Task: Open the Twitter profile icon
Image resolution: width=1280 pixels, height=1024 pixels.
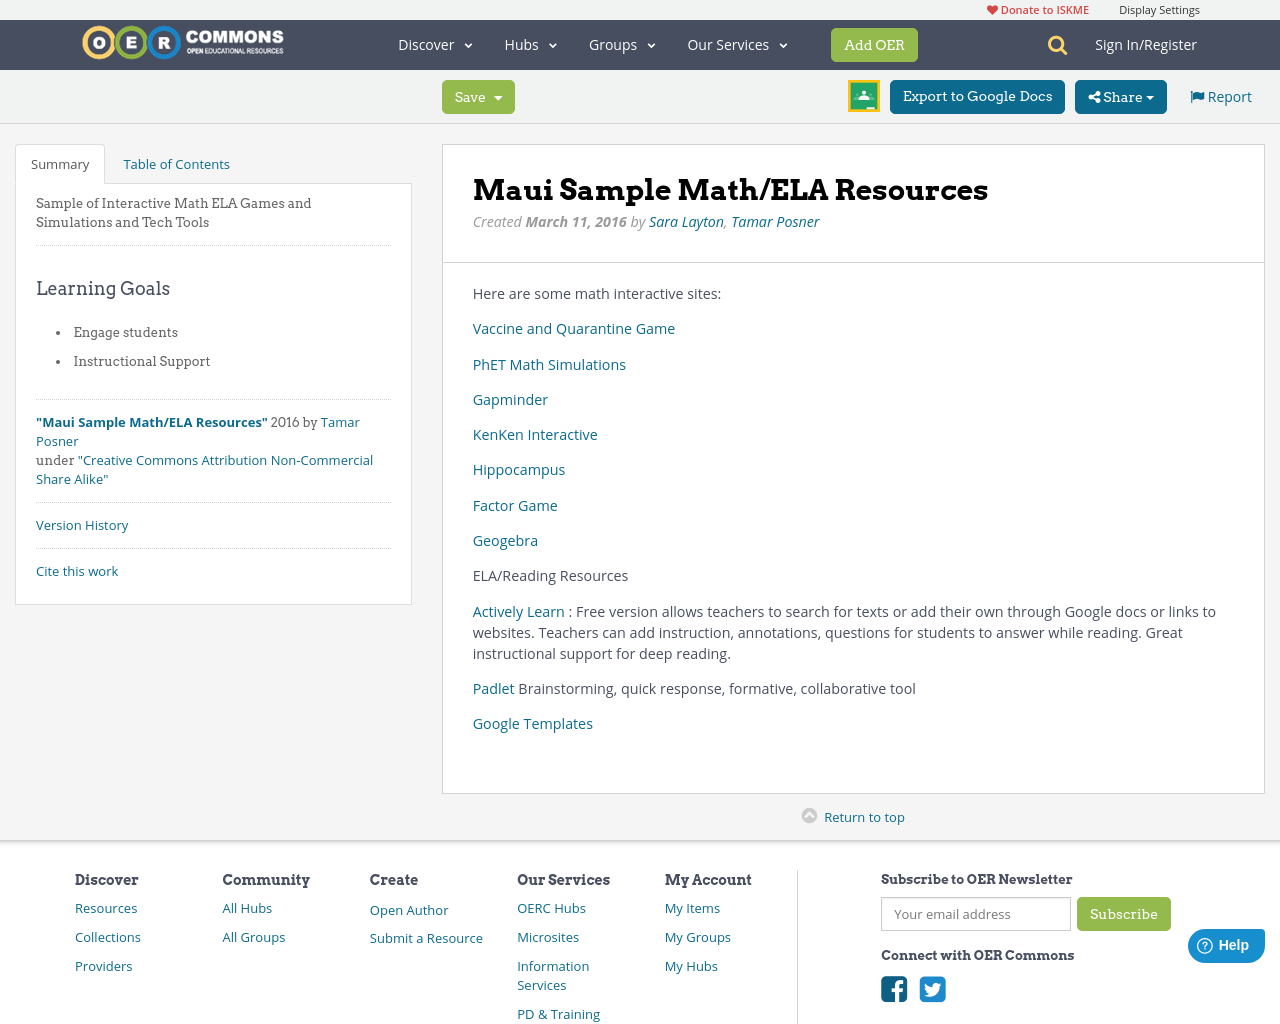Action: coord(932,989)
